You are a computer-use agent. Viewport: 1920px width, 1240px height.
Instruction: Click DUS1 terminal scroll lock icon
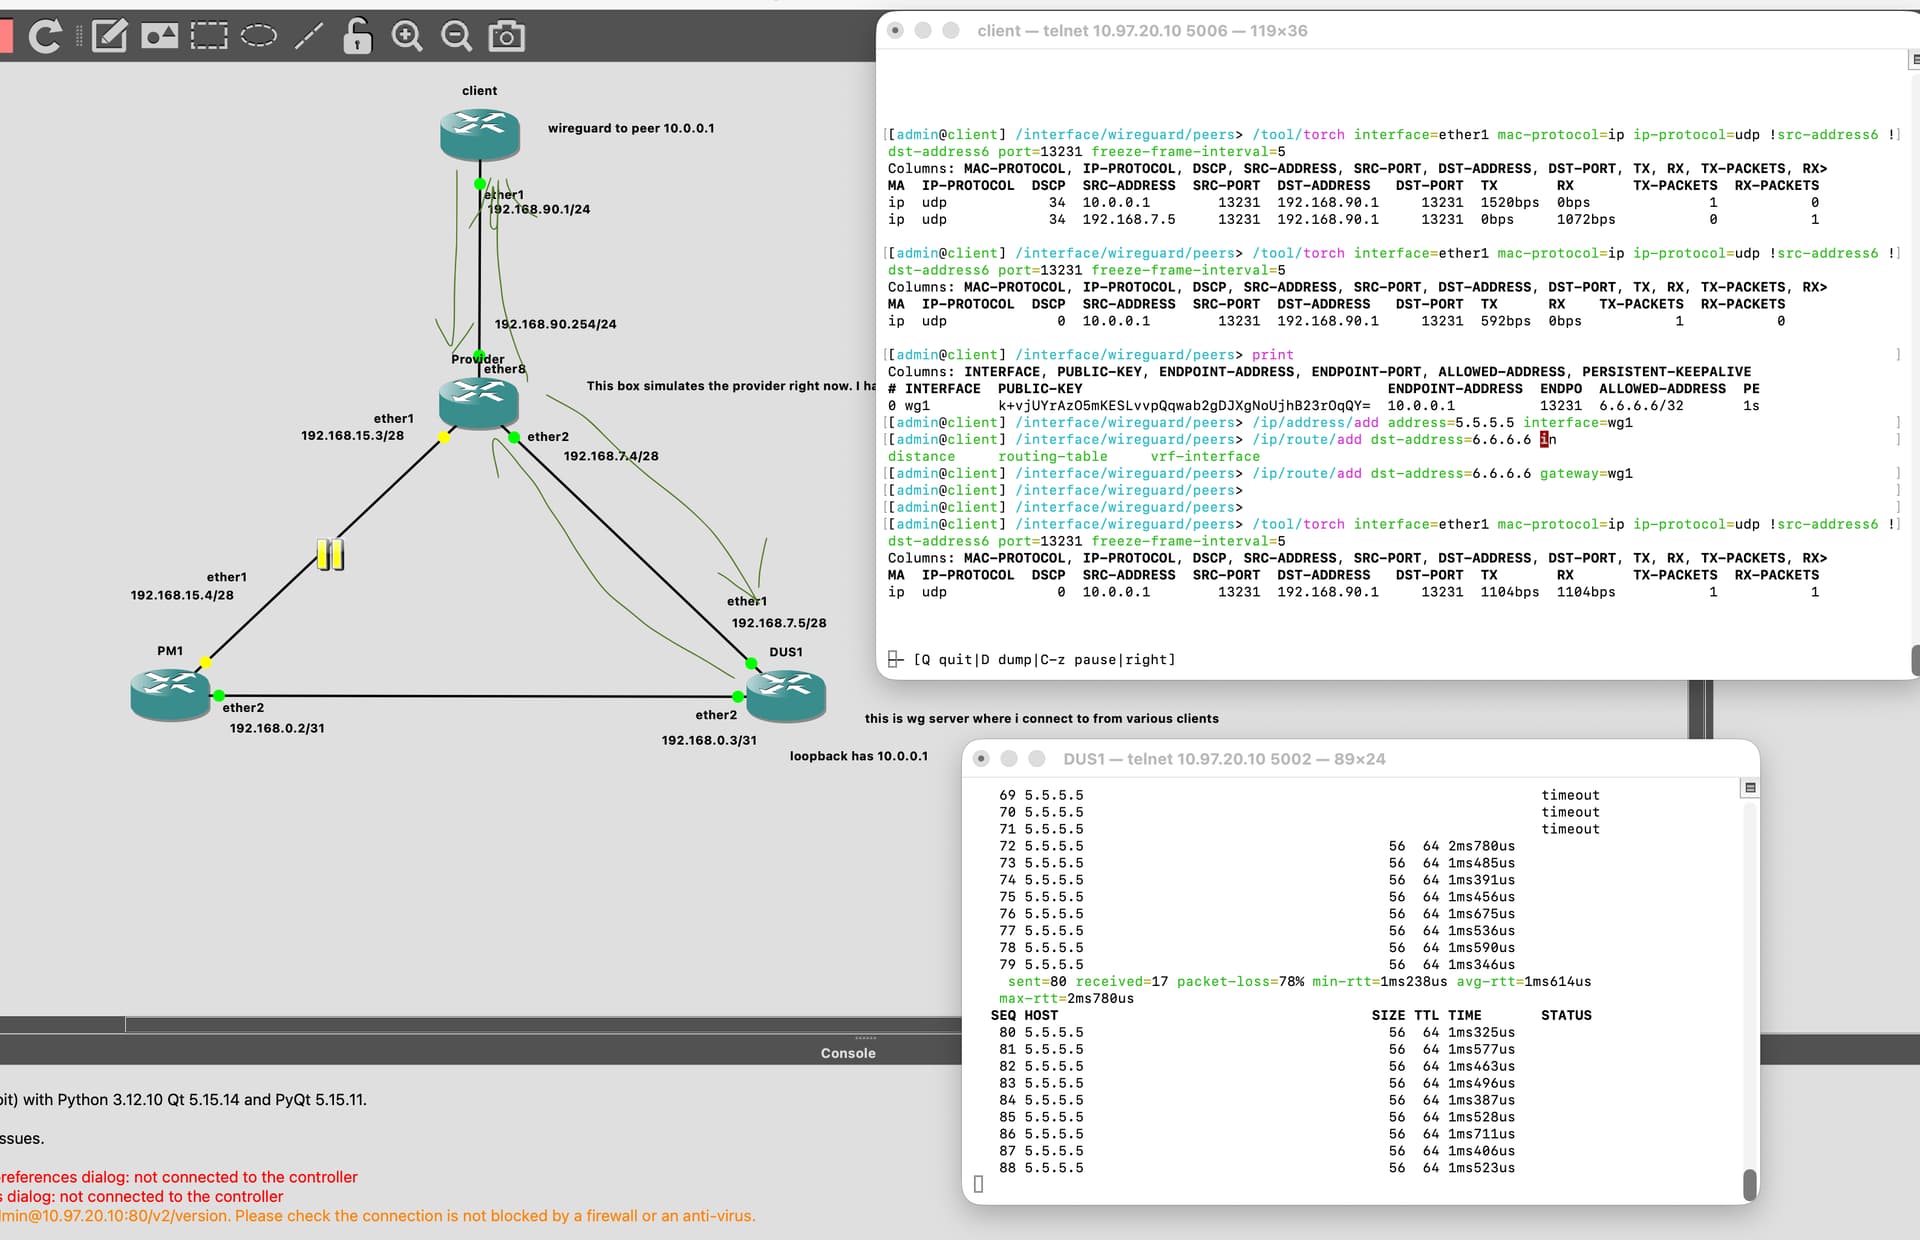pyautogui.click(x=1750, y=788)
